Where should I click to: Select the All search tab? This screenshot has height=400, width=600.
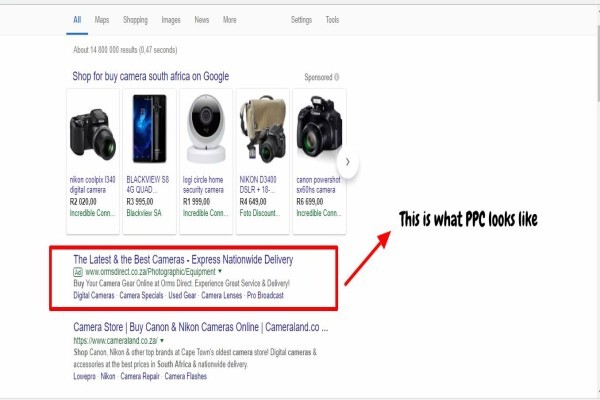pyautogui.click(x=77, y=20)
